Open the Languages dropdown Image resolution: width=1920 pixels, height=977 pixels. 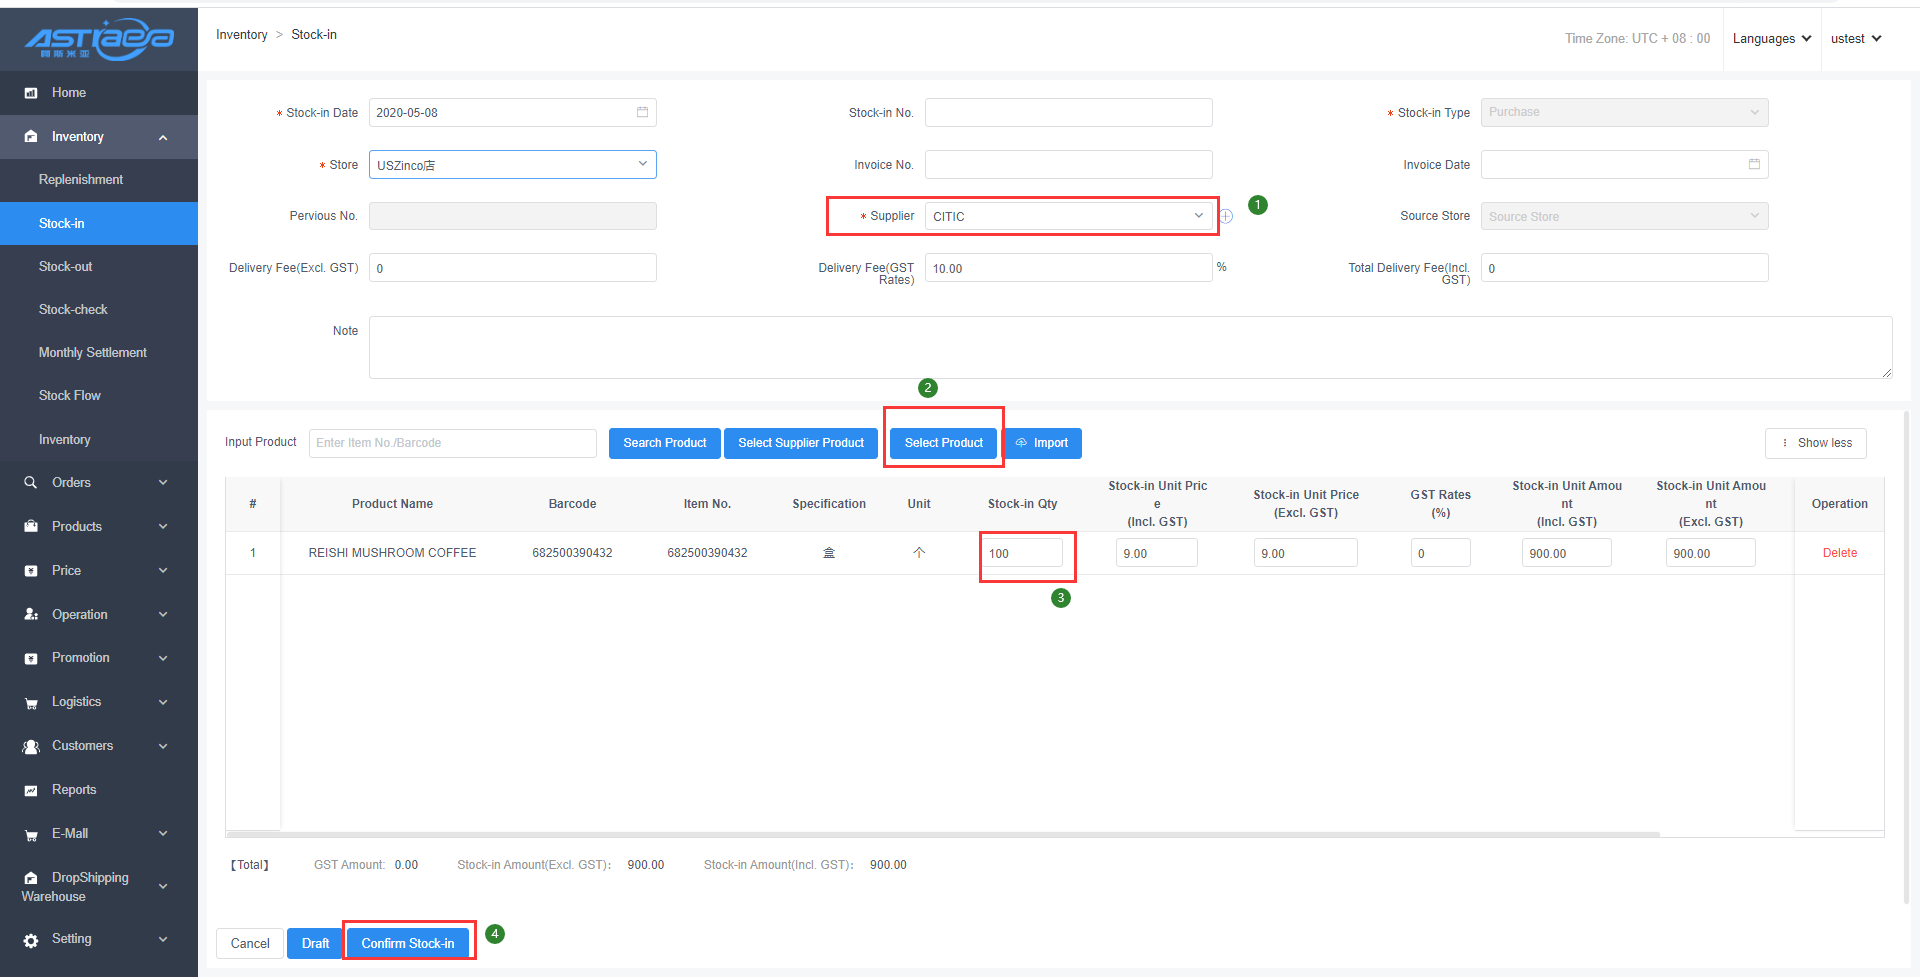pyautogui.click(x=1771, y=39)
